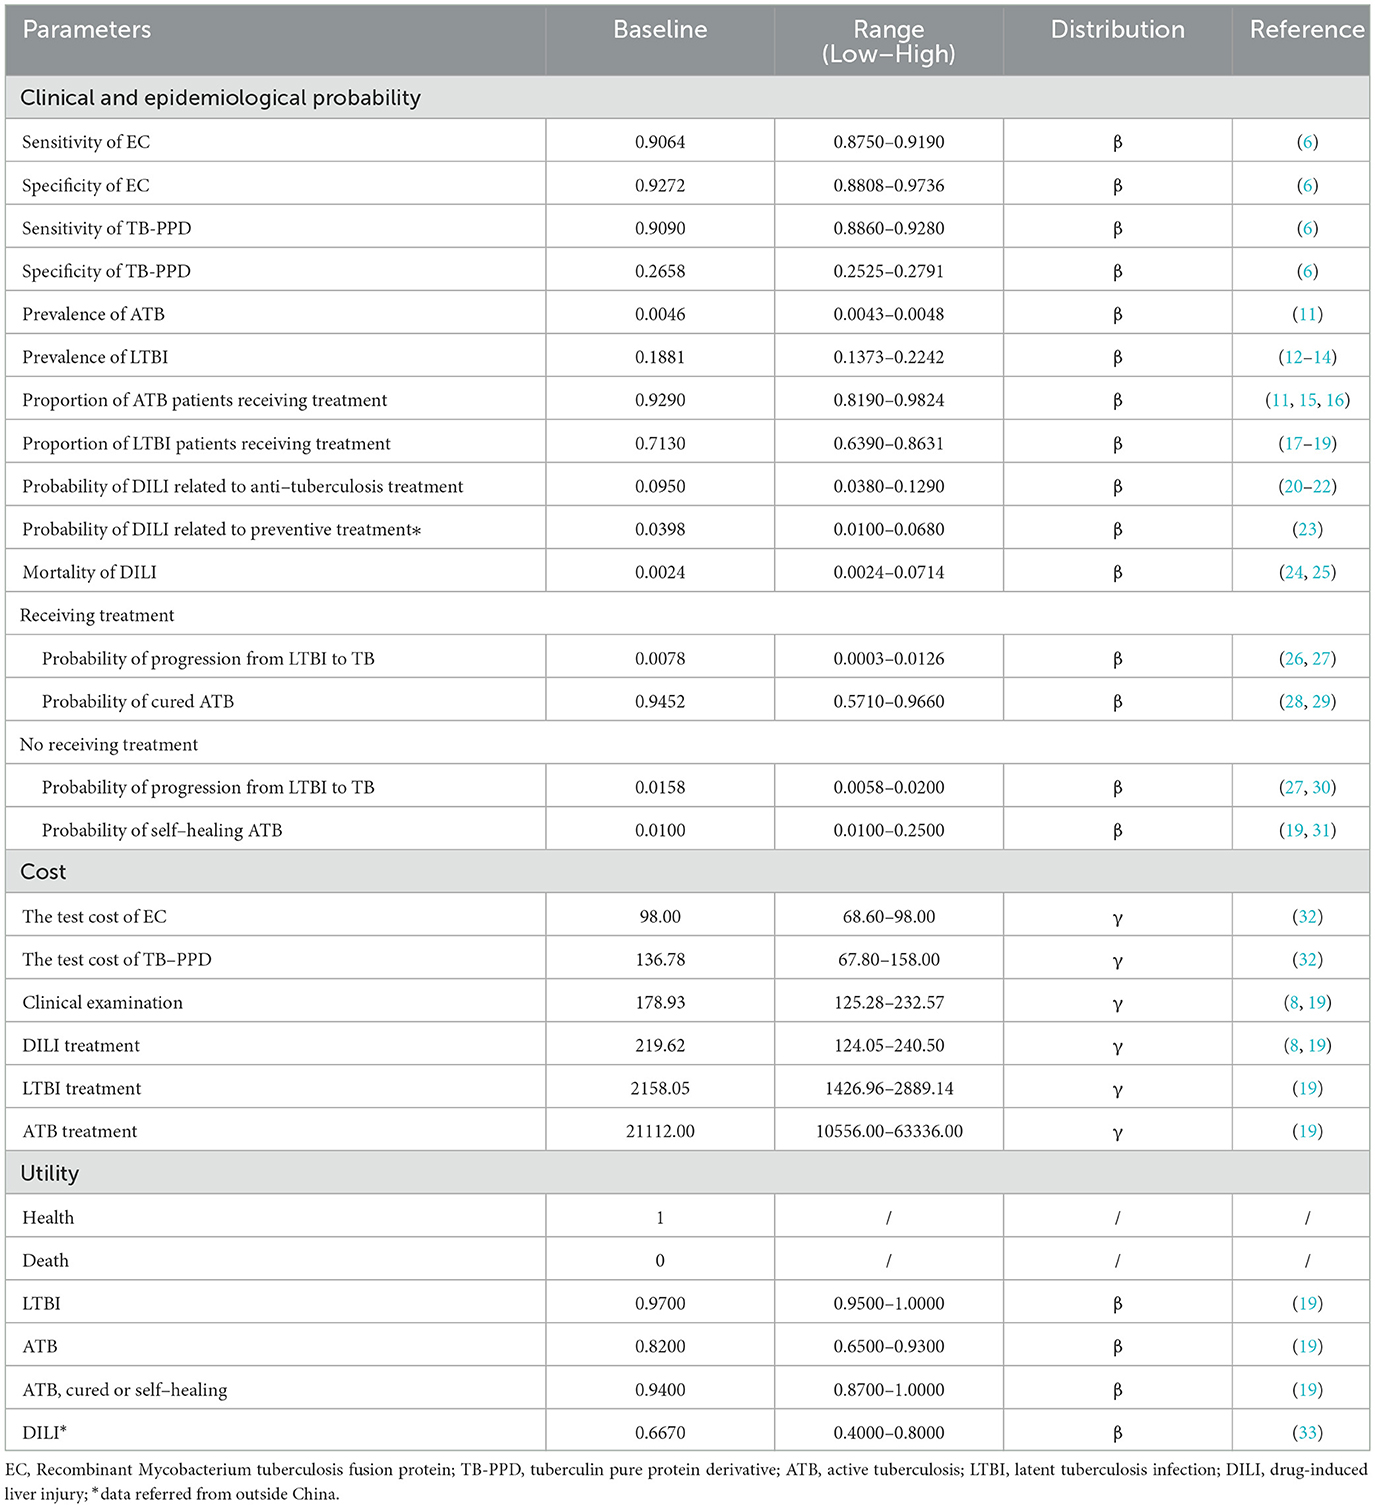
Task: Follow reference link 12 for Prevalence of LTBI
Action: tap(1293, 357)
